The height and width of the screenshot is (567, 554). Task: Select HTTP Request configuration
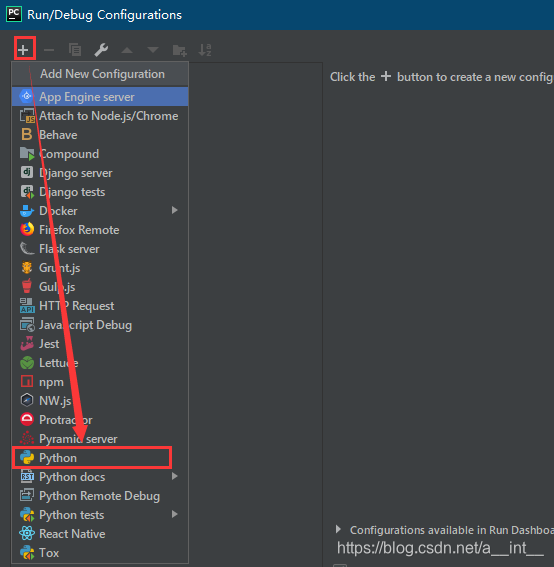[100, 306]
